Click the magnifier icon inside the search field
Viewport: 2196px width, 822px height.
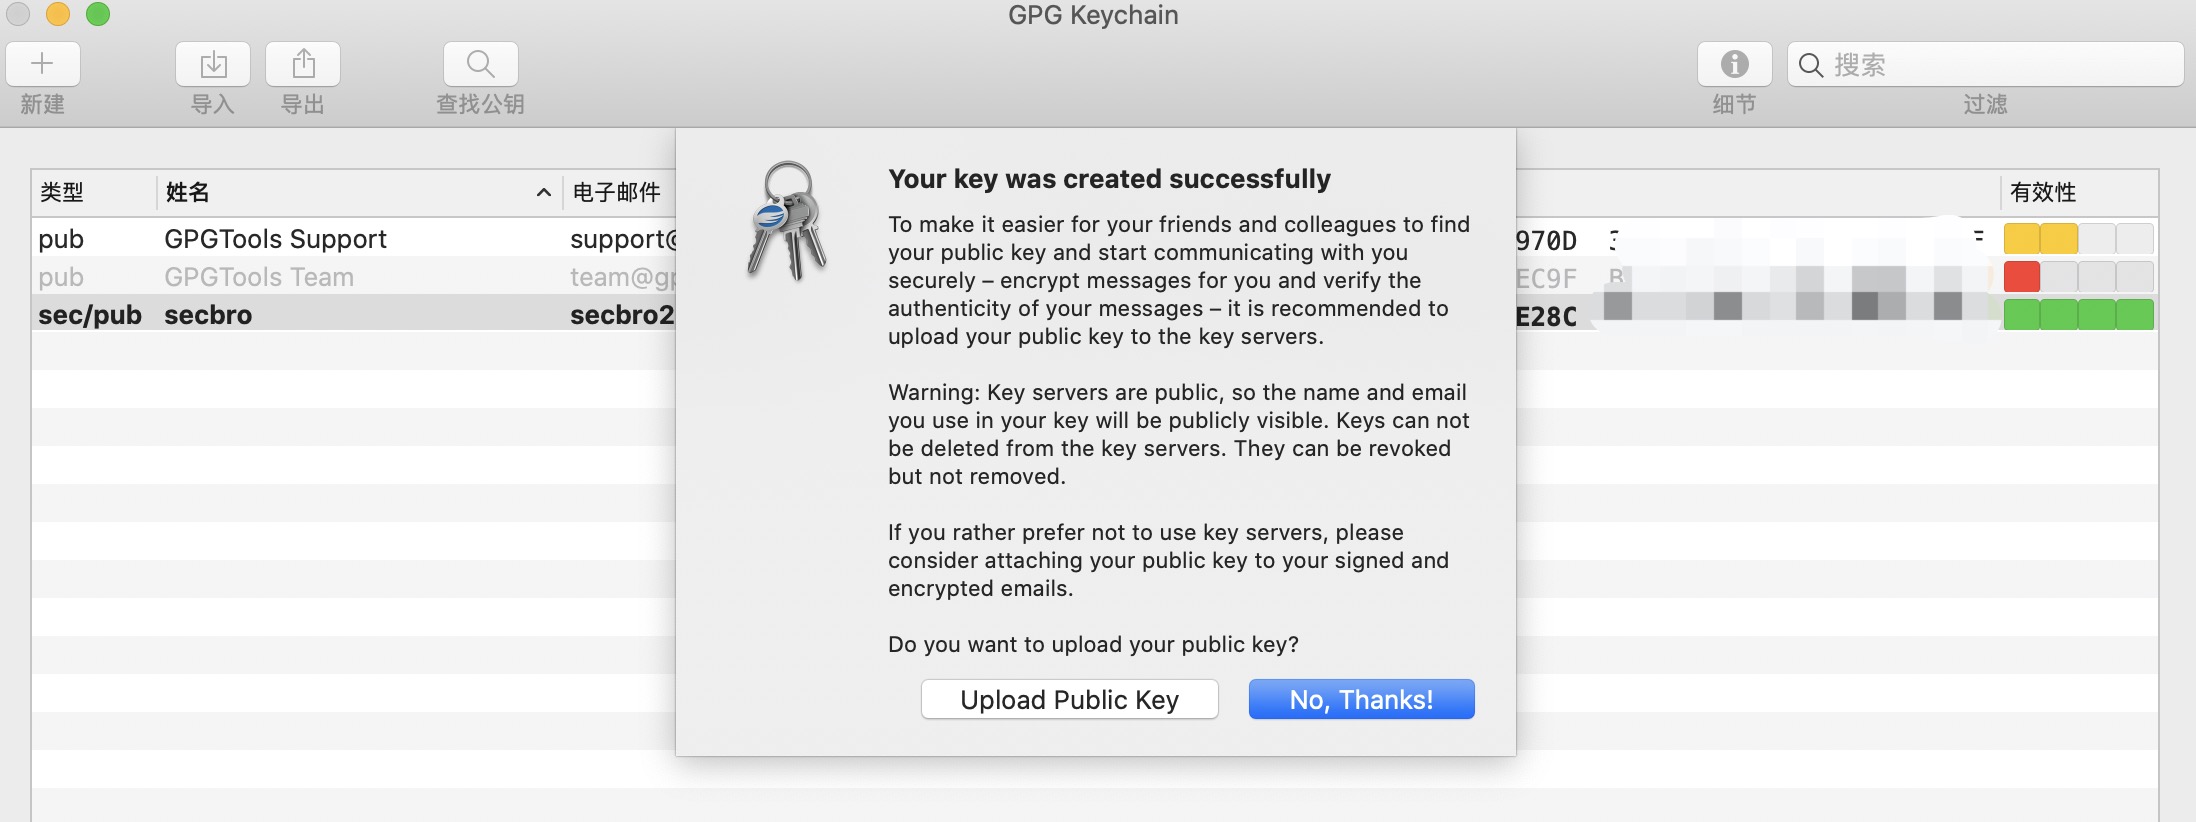(x=1811, y=65)
